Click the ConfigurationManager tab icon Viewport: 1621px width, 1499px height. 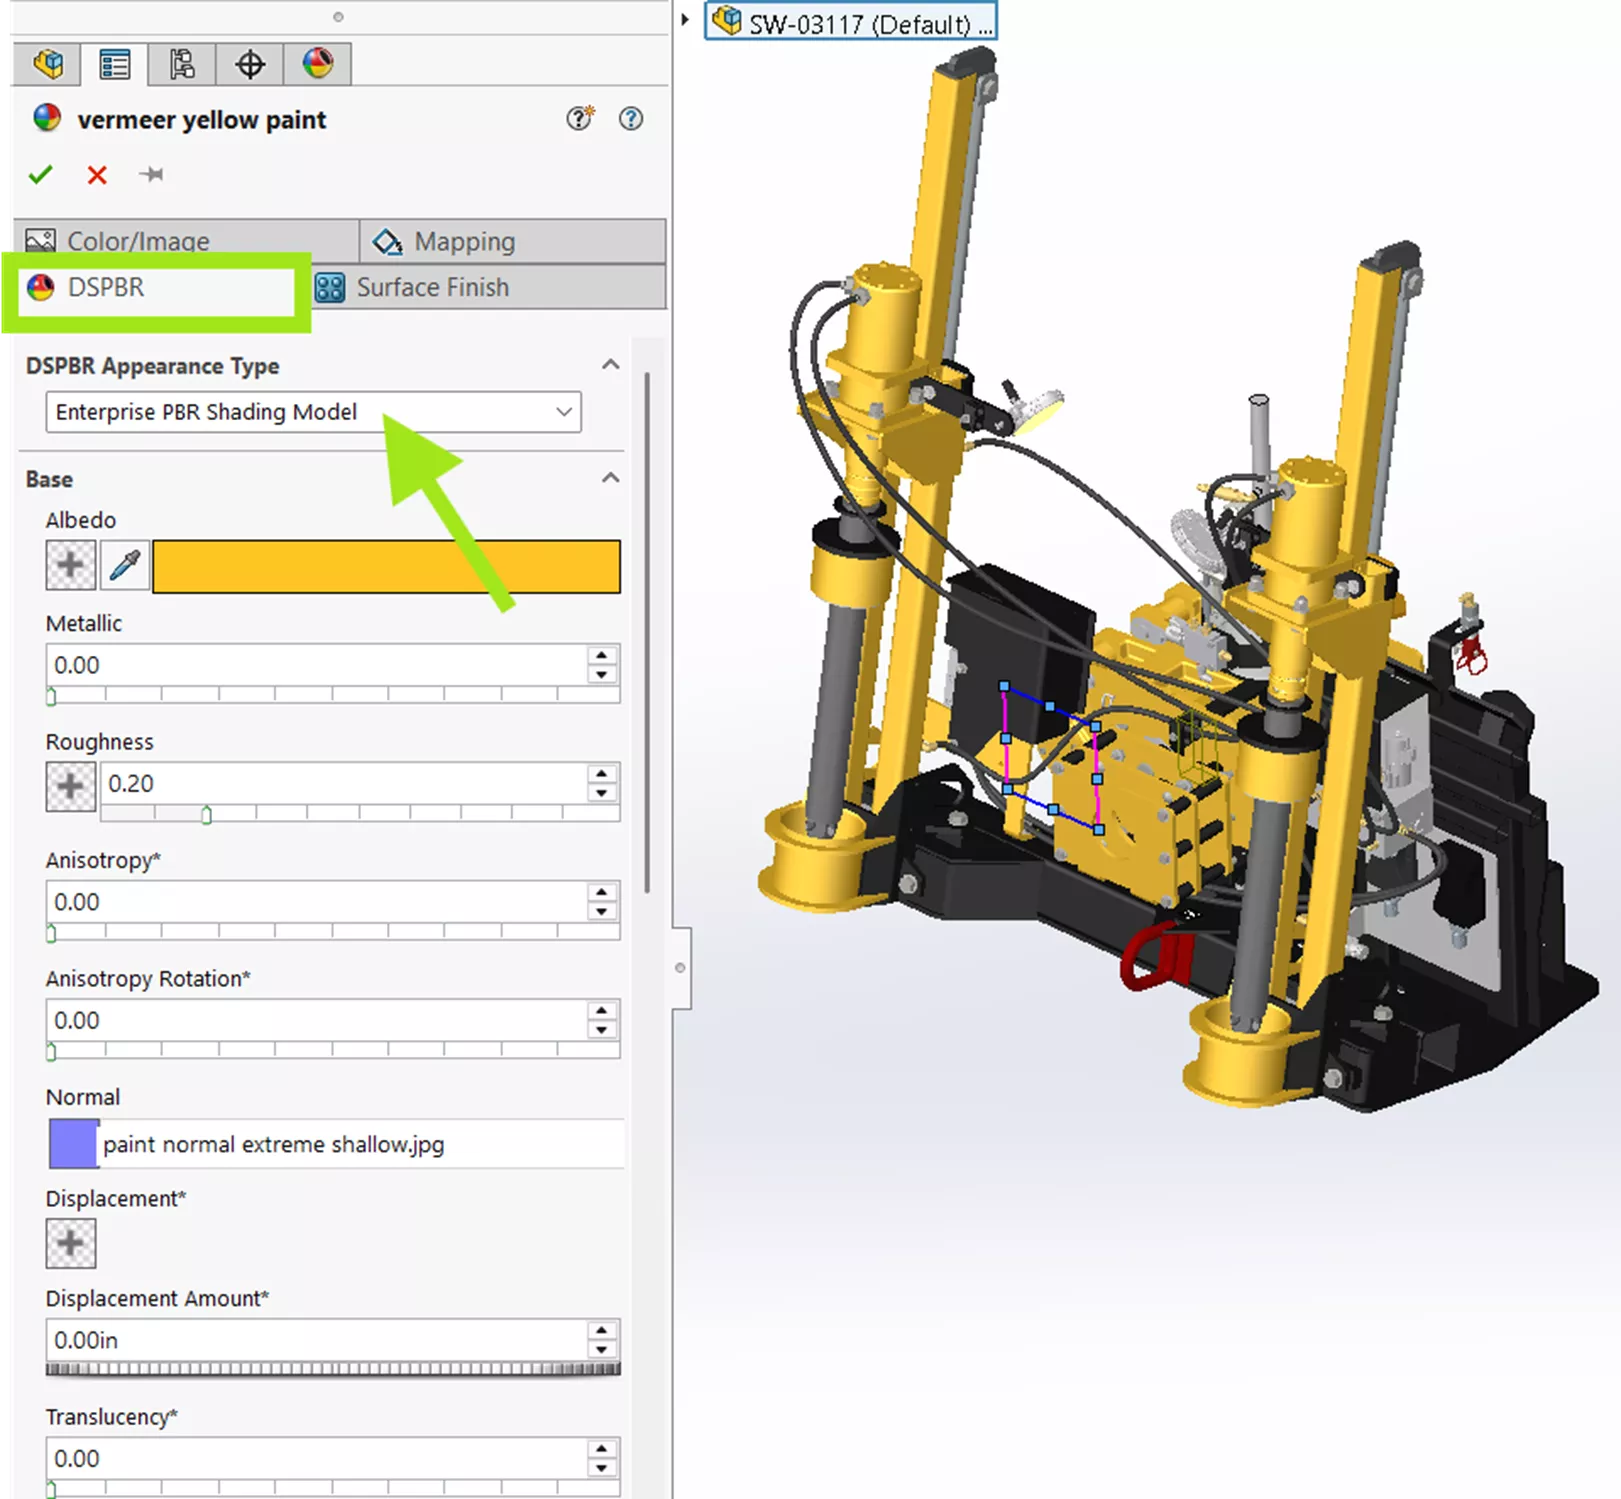pos(182,63)
